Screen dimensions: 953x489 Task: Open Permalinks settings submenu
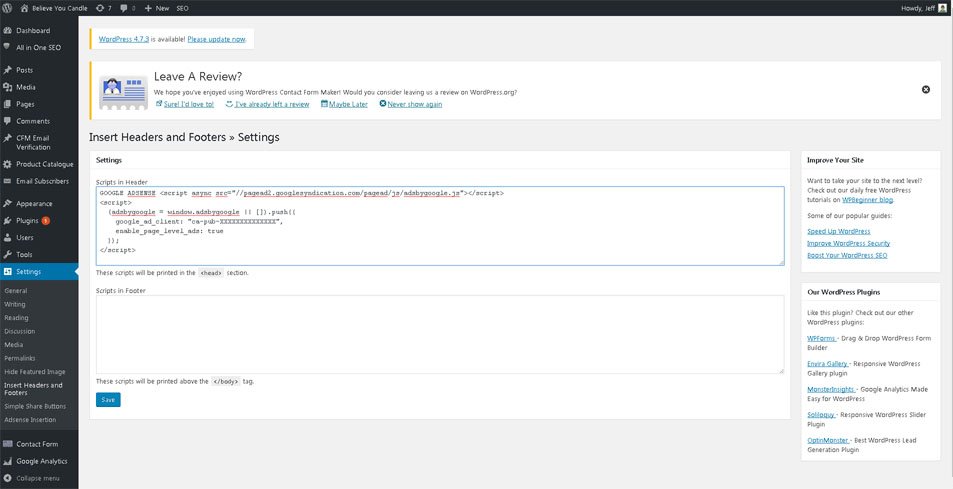pyautogui.click(x=20, y=358)
